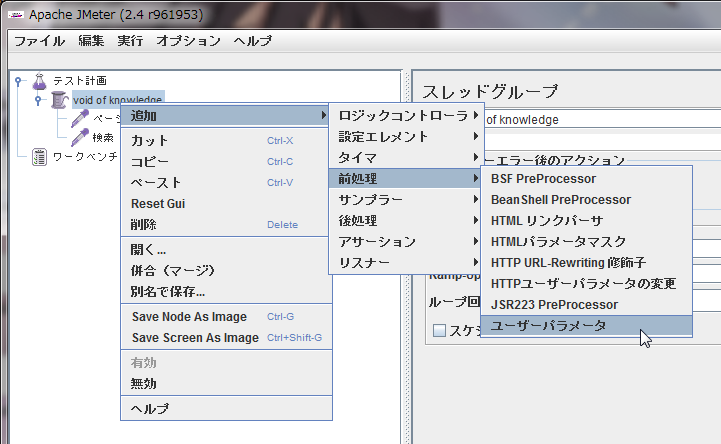Viewport: 721px width, 444px height.
Task: Click the test plan flask icon
Action: coord(40,81)
